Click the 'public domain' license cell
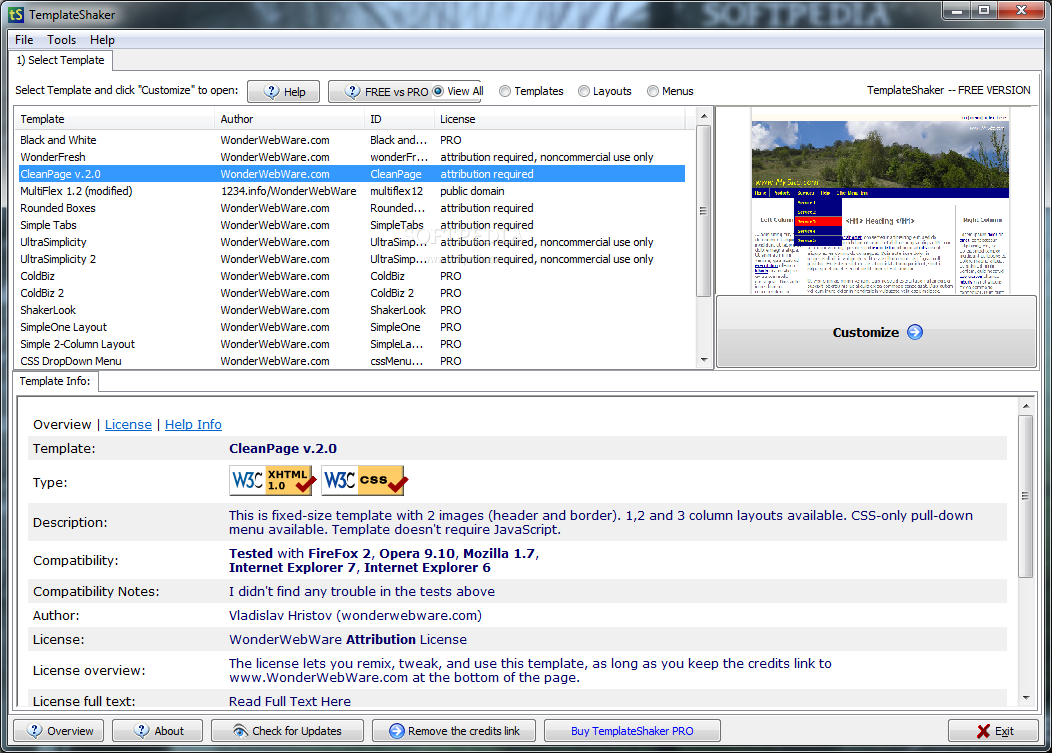Image resolution: width=1052 pixels, height=753 pixels. click(472, 191)
